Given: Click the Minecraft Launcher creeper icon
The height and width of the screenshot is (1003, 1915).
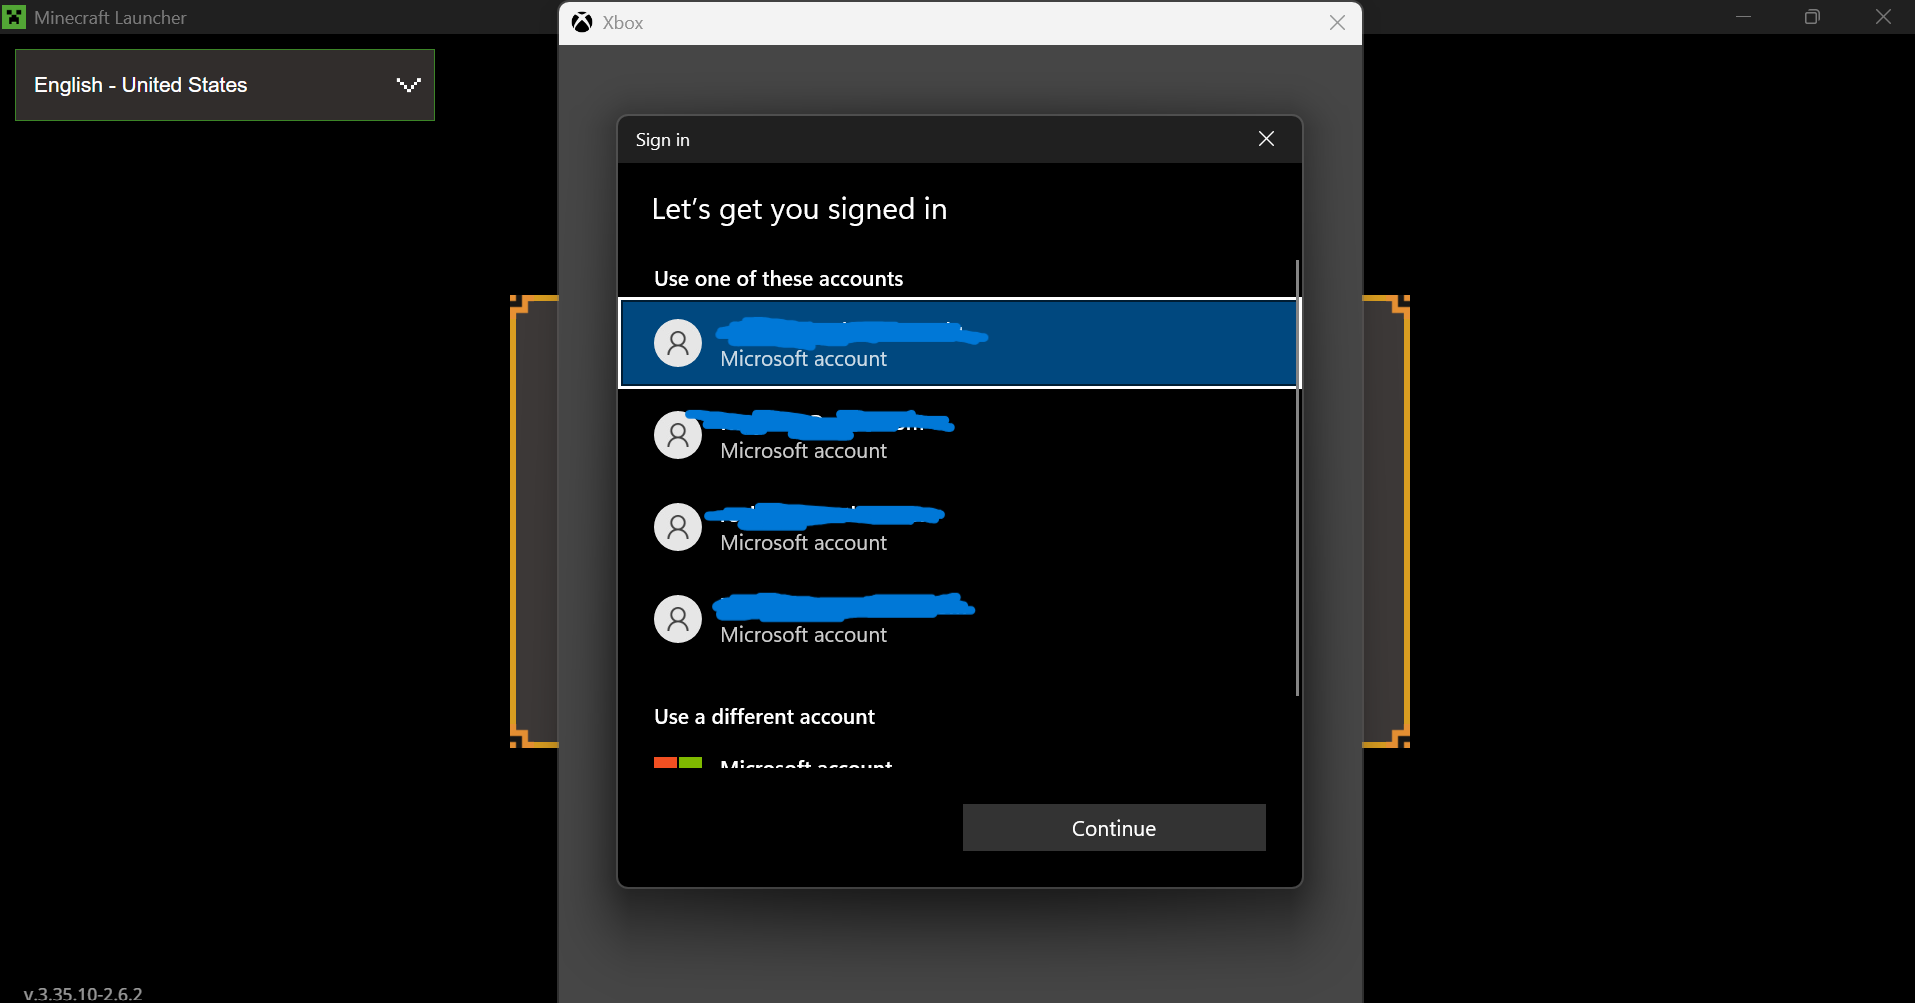Looking at the screenshot, I should pyautogui.click(x=14, y=17).
